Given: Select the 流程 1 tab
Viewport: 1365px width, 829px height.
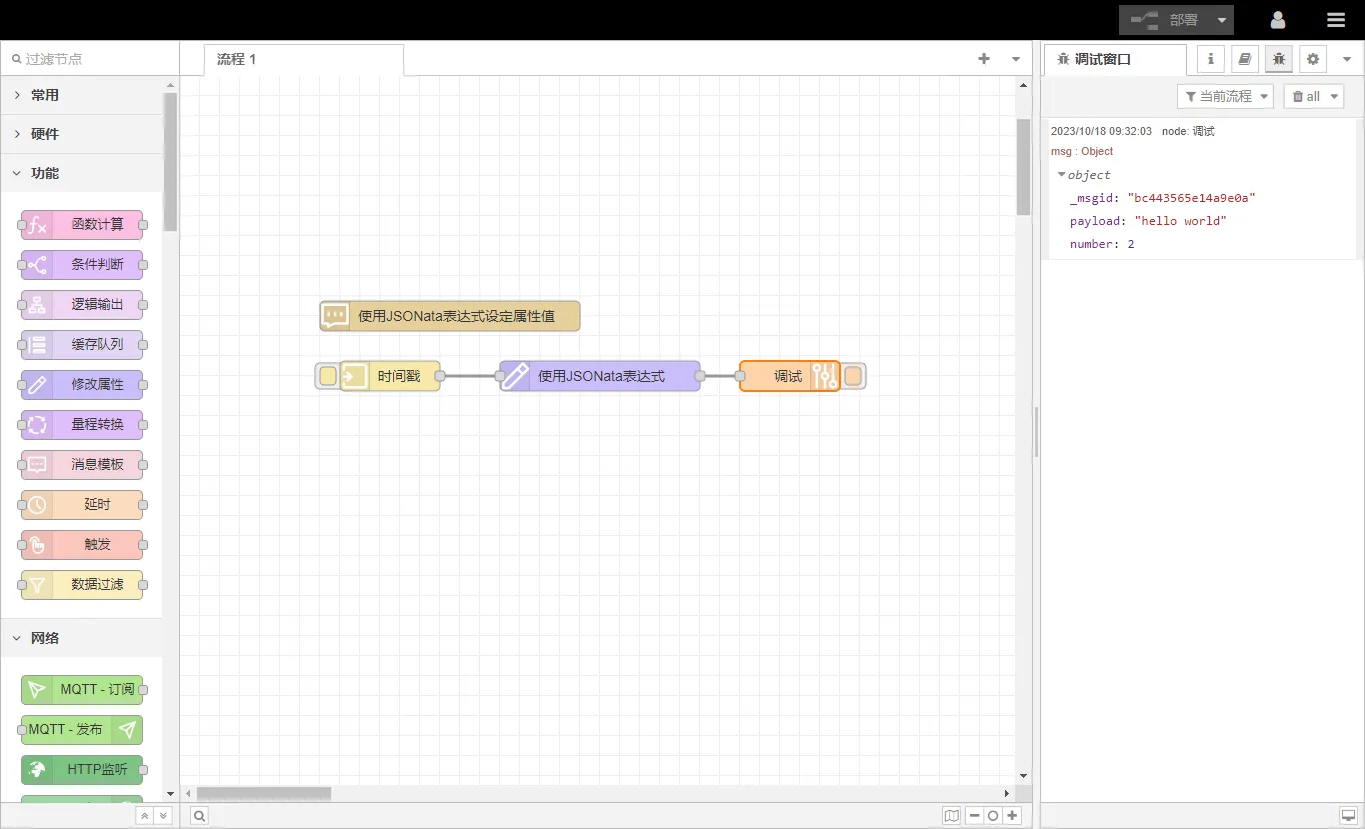Looking at the screenshot, I should click(x=238, y=59).
